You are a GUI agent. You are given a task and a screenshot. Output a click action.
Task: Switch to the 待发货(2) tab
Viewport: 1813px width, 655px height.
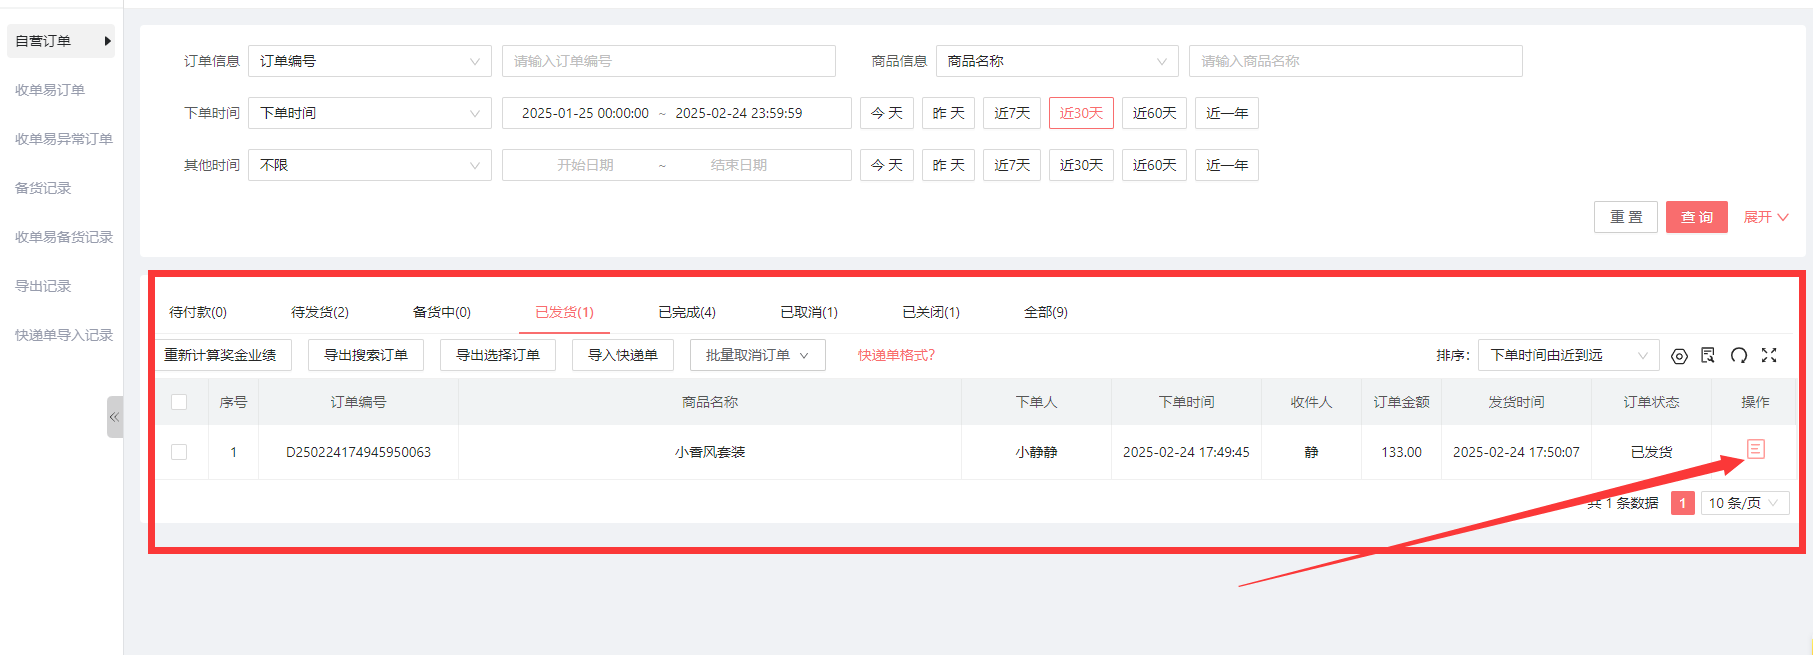320,312
